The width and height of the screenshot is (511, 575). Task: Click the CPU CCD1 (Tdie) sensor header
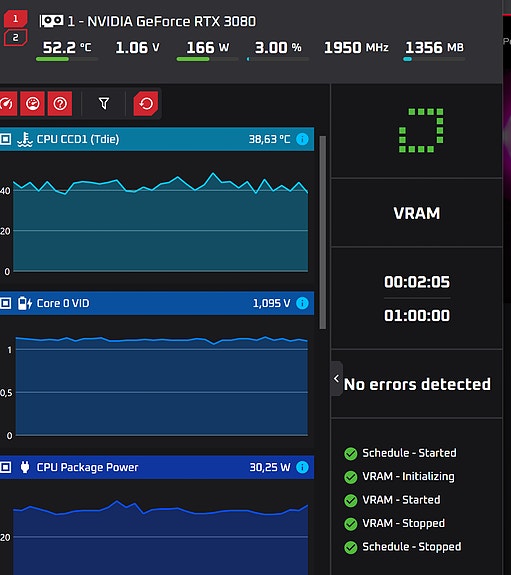157,139
